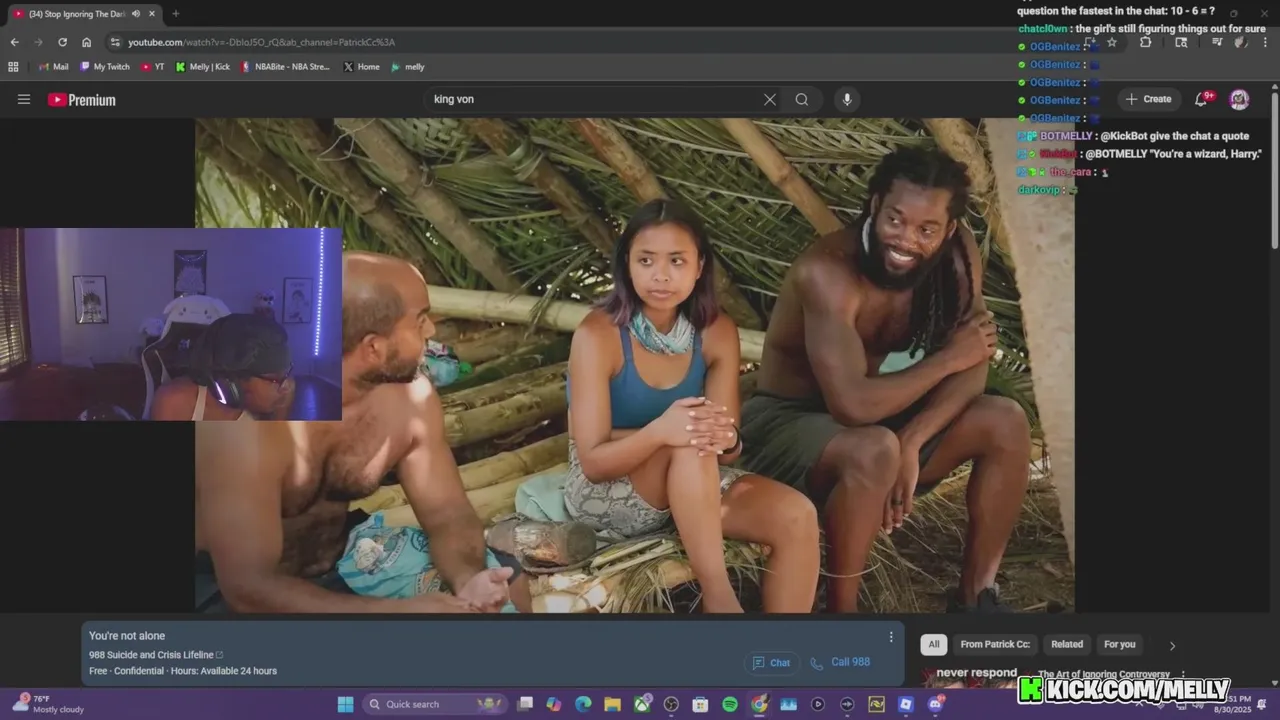
Task: Click the Create button
Action: pyautogui.click(x=1148, y=99)
